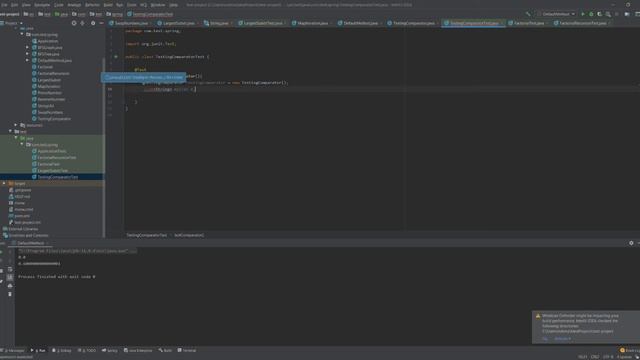Switch to SwapNumbers.java editor tab
The width and height of the screenshot is (640, 360).
pos(131,23)
